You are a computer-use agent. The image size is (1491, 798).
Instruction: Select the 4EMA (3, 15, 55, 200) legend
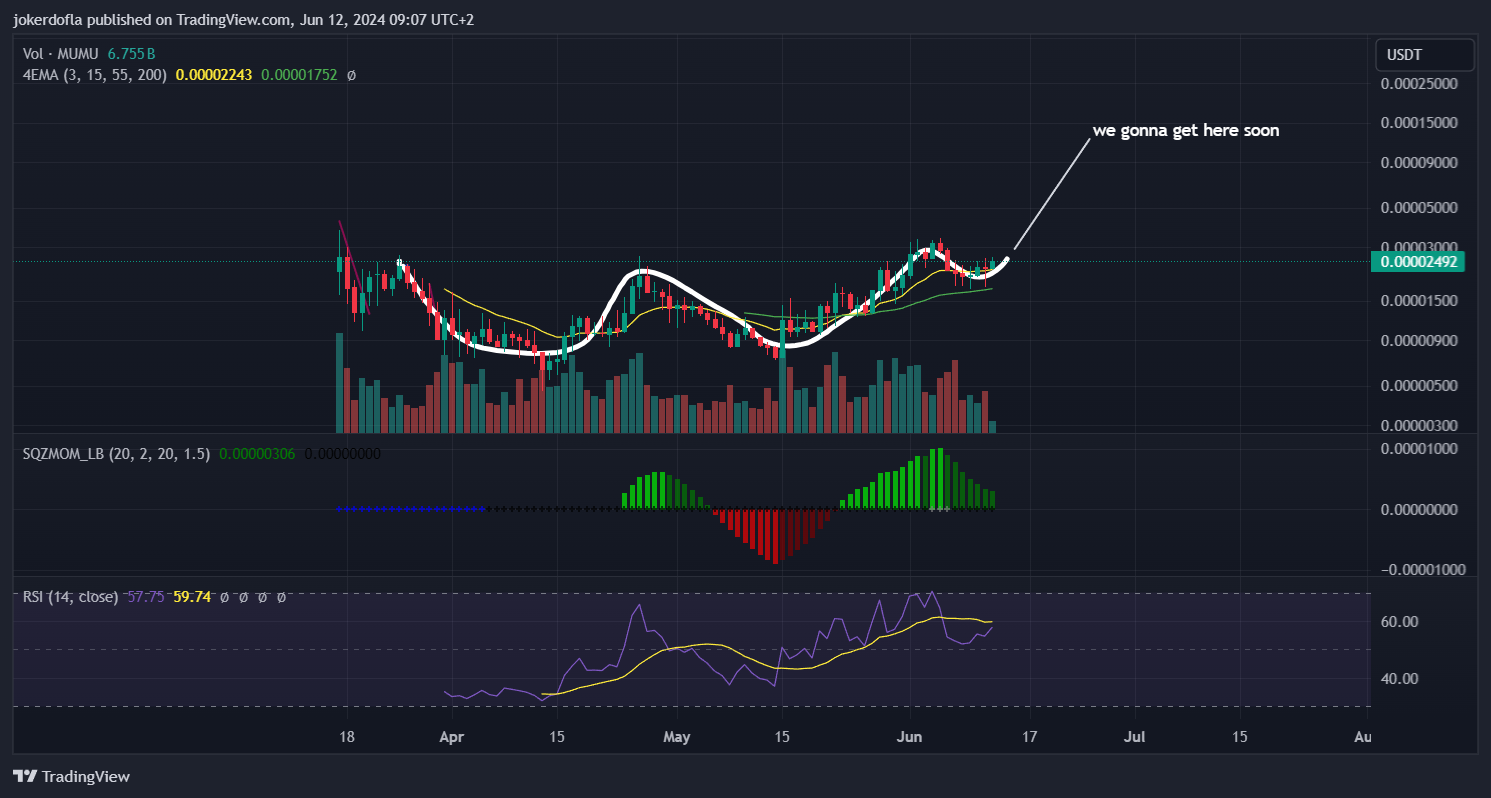(x=96, y=74)
